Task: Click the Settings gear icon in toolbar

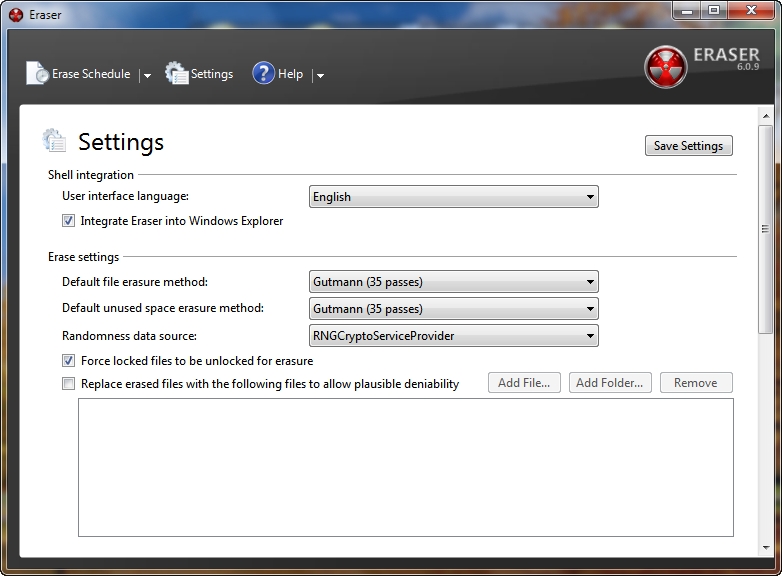Action: 177,74
